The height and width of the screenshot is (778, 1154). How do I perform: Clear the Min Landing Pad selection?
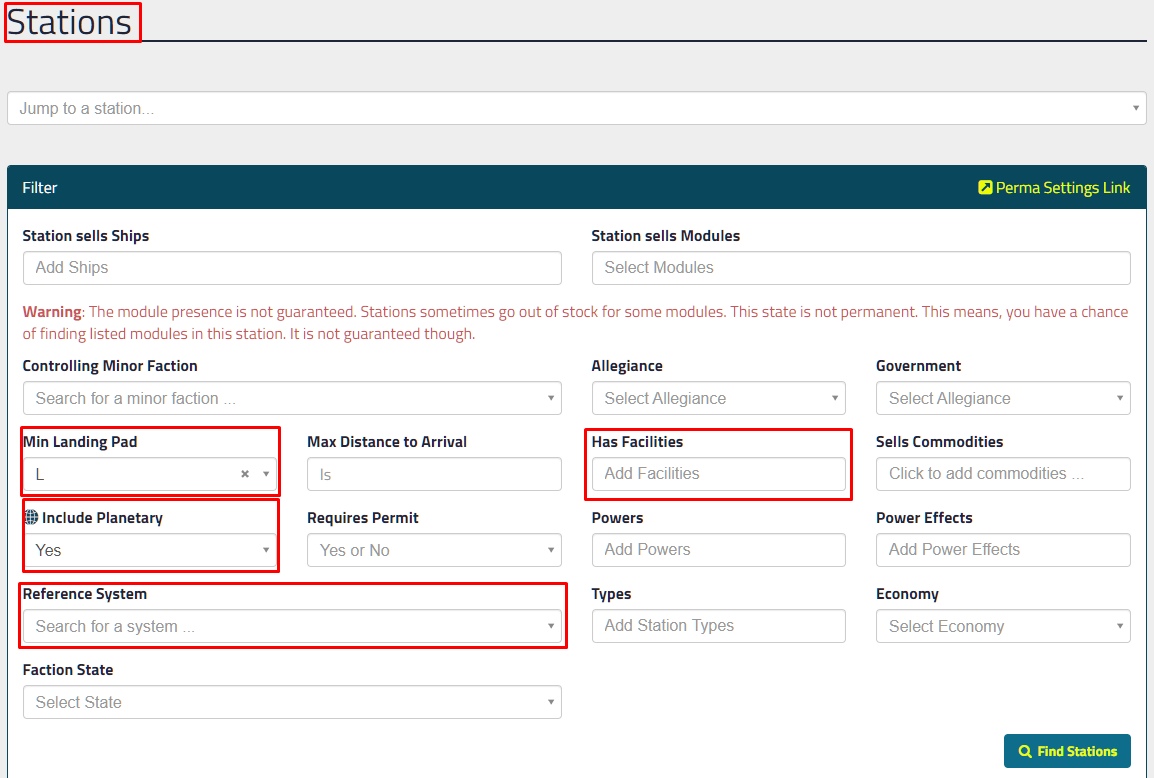245,474
